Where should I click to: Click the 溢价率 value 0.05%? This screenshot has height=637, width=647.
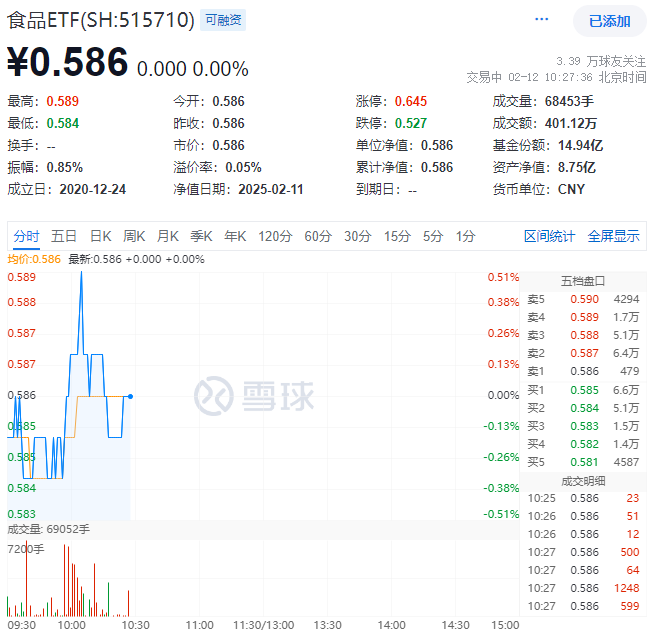pos(243,167)
